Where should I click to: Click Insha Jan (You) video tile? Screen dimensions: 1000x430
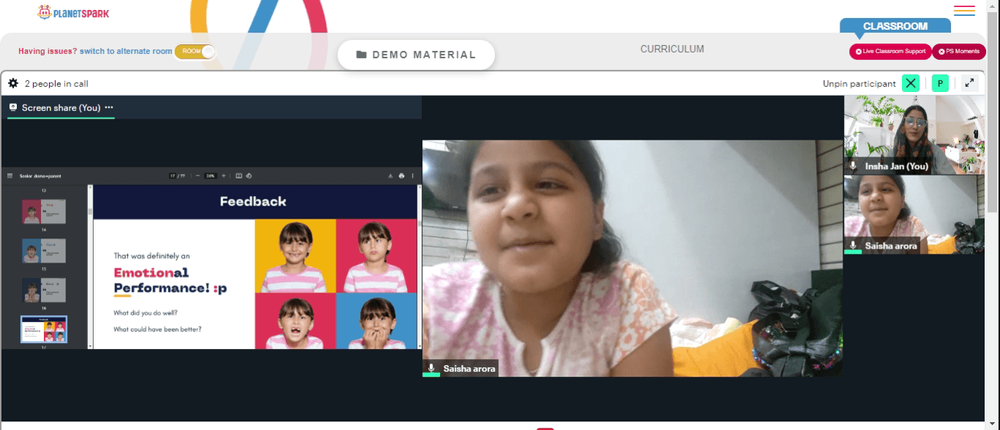coord(914,135)
